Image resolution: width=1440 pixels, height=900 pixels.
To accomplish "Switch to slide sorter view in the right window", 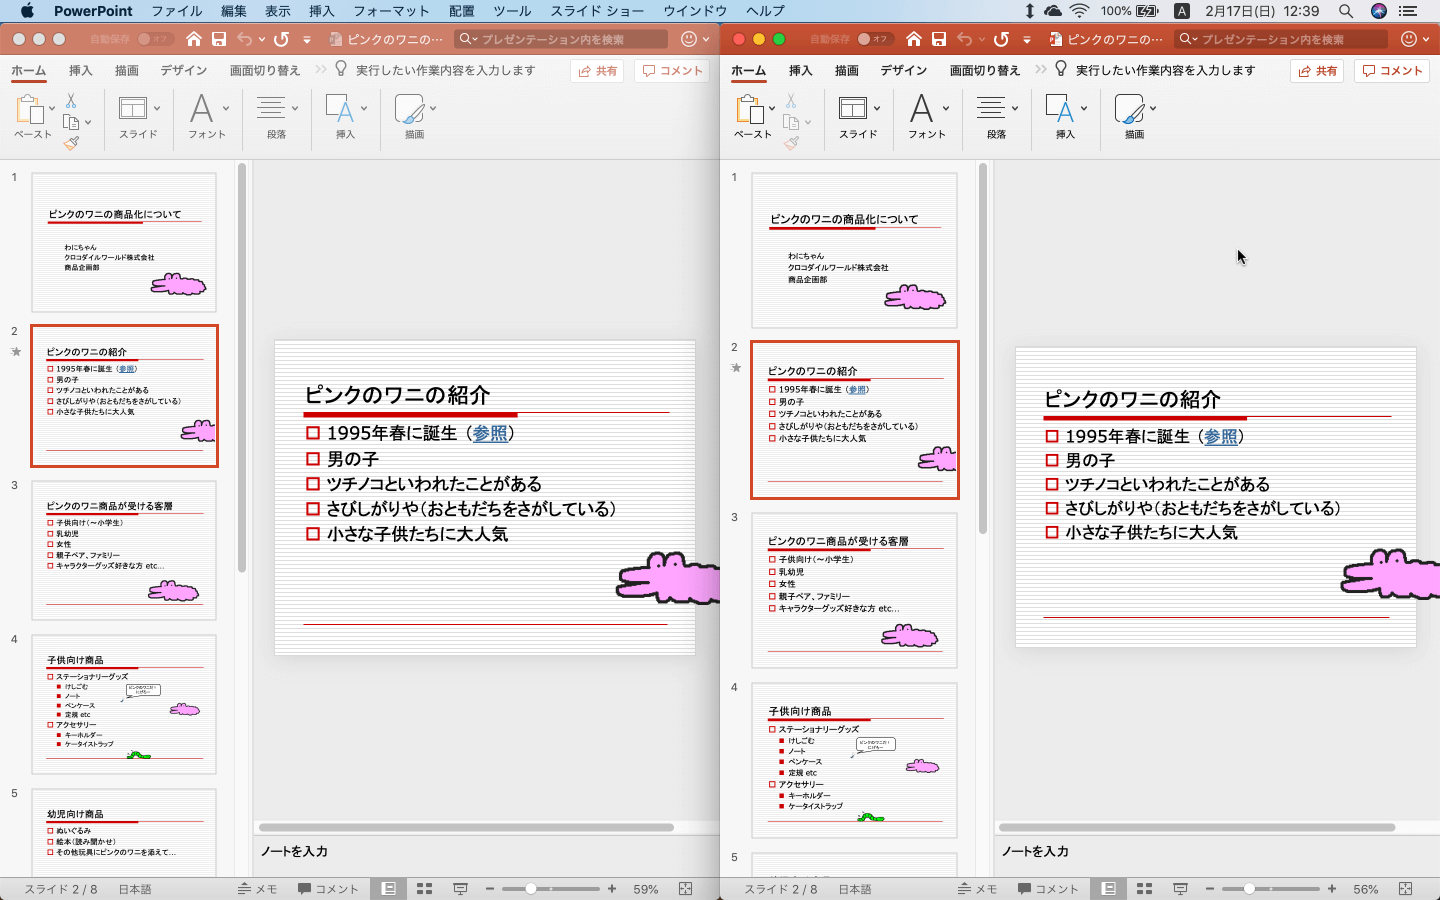I will [x=1144, y=889].
